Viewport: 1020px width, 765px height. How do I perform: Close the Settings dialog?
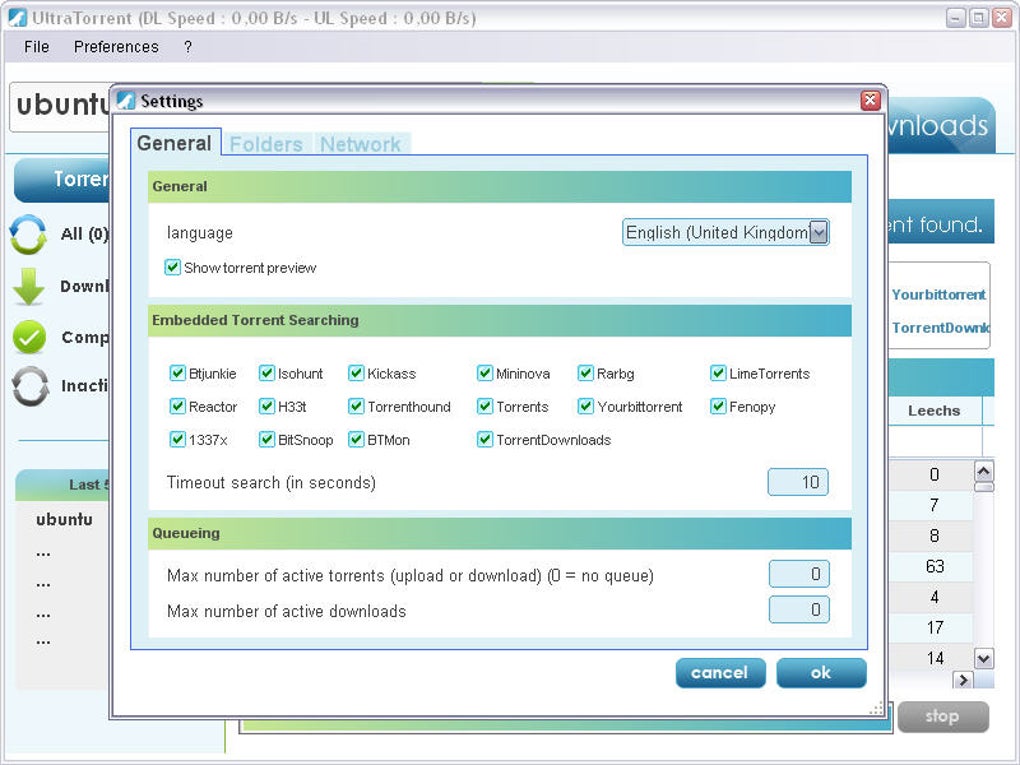pyautogui.click(x=870, y=100)
